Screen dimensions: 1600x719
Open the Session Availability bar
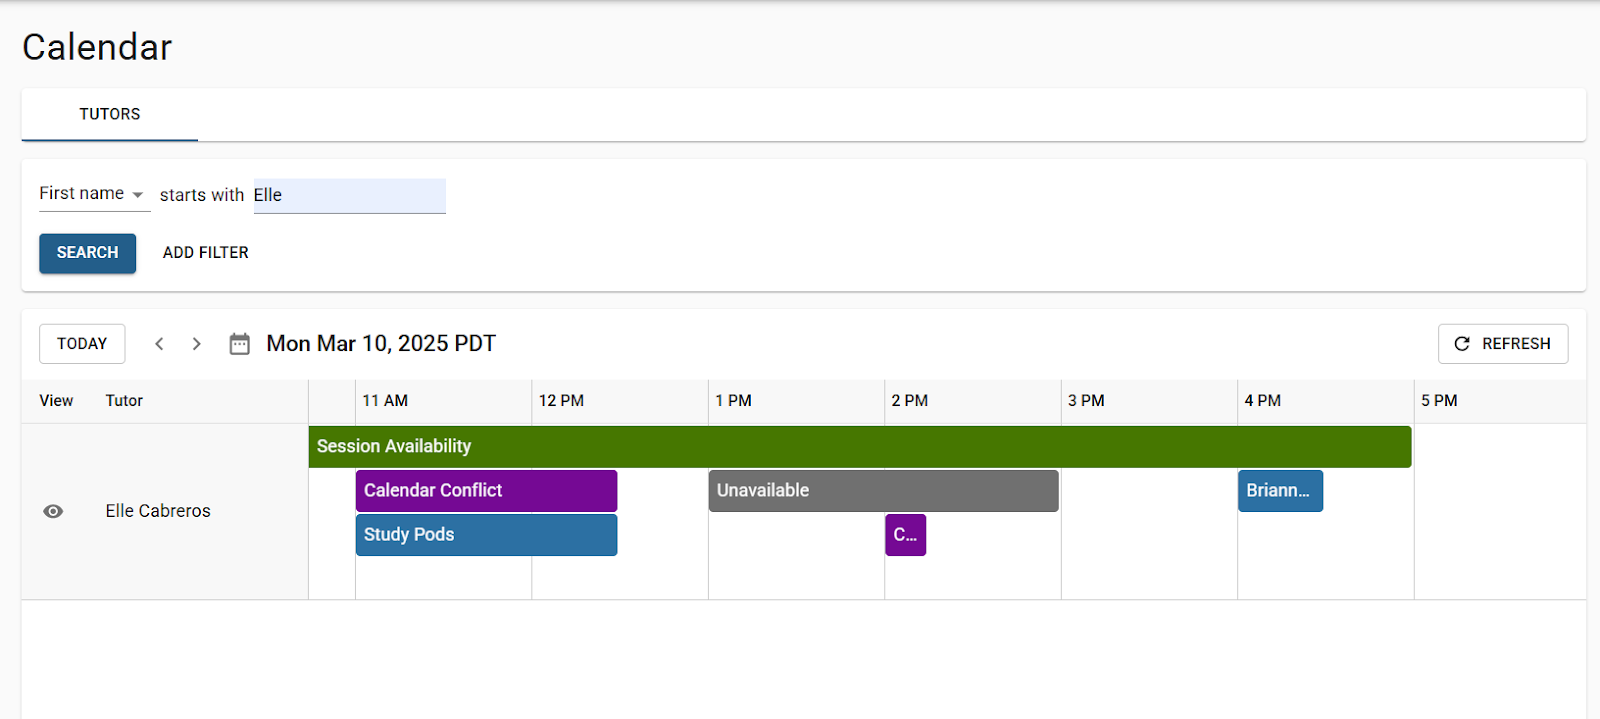coord(860,447)
